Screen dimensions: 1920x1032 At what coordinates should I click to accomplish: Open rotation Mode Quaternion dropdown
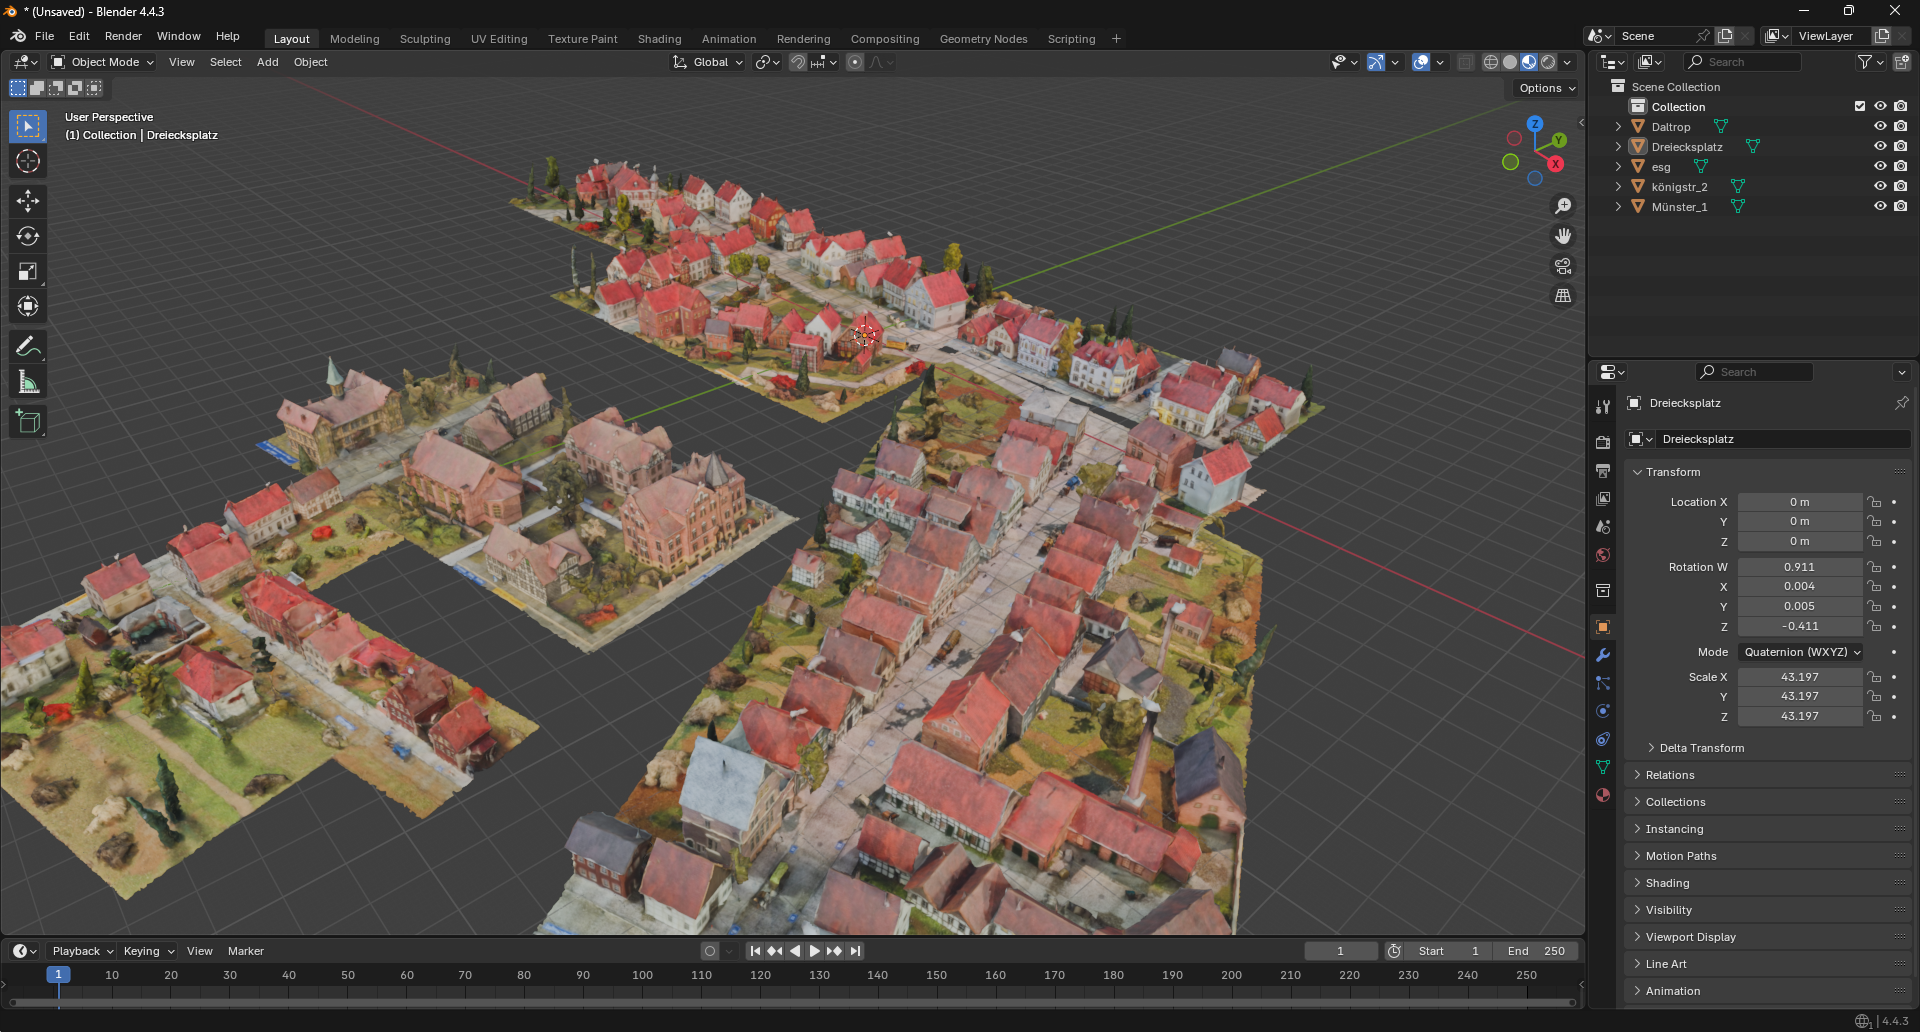[x=1802, y=652]
